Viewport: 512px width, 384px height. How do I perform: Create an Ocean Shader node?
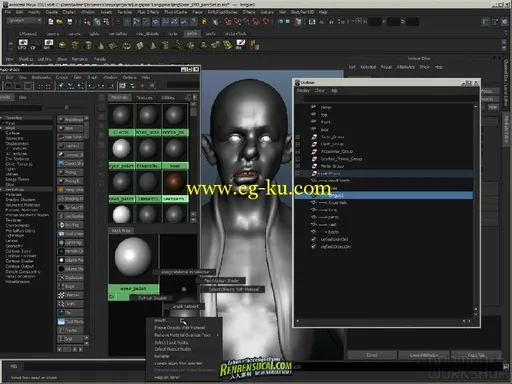(70, 164)
